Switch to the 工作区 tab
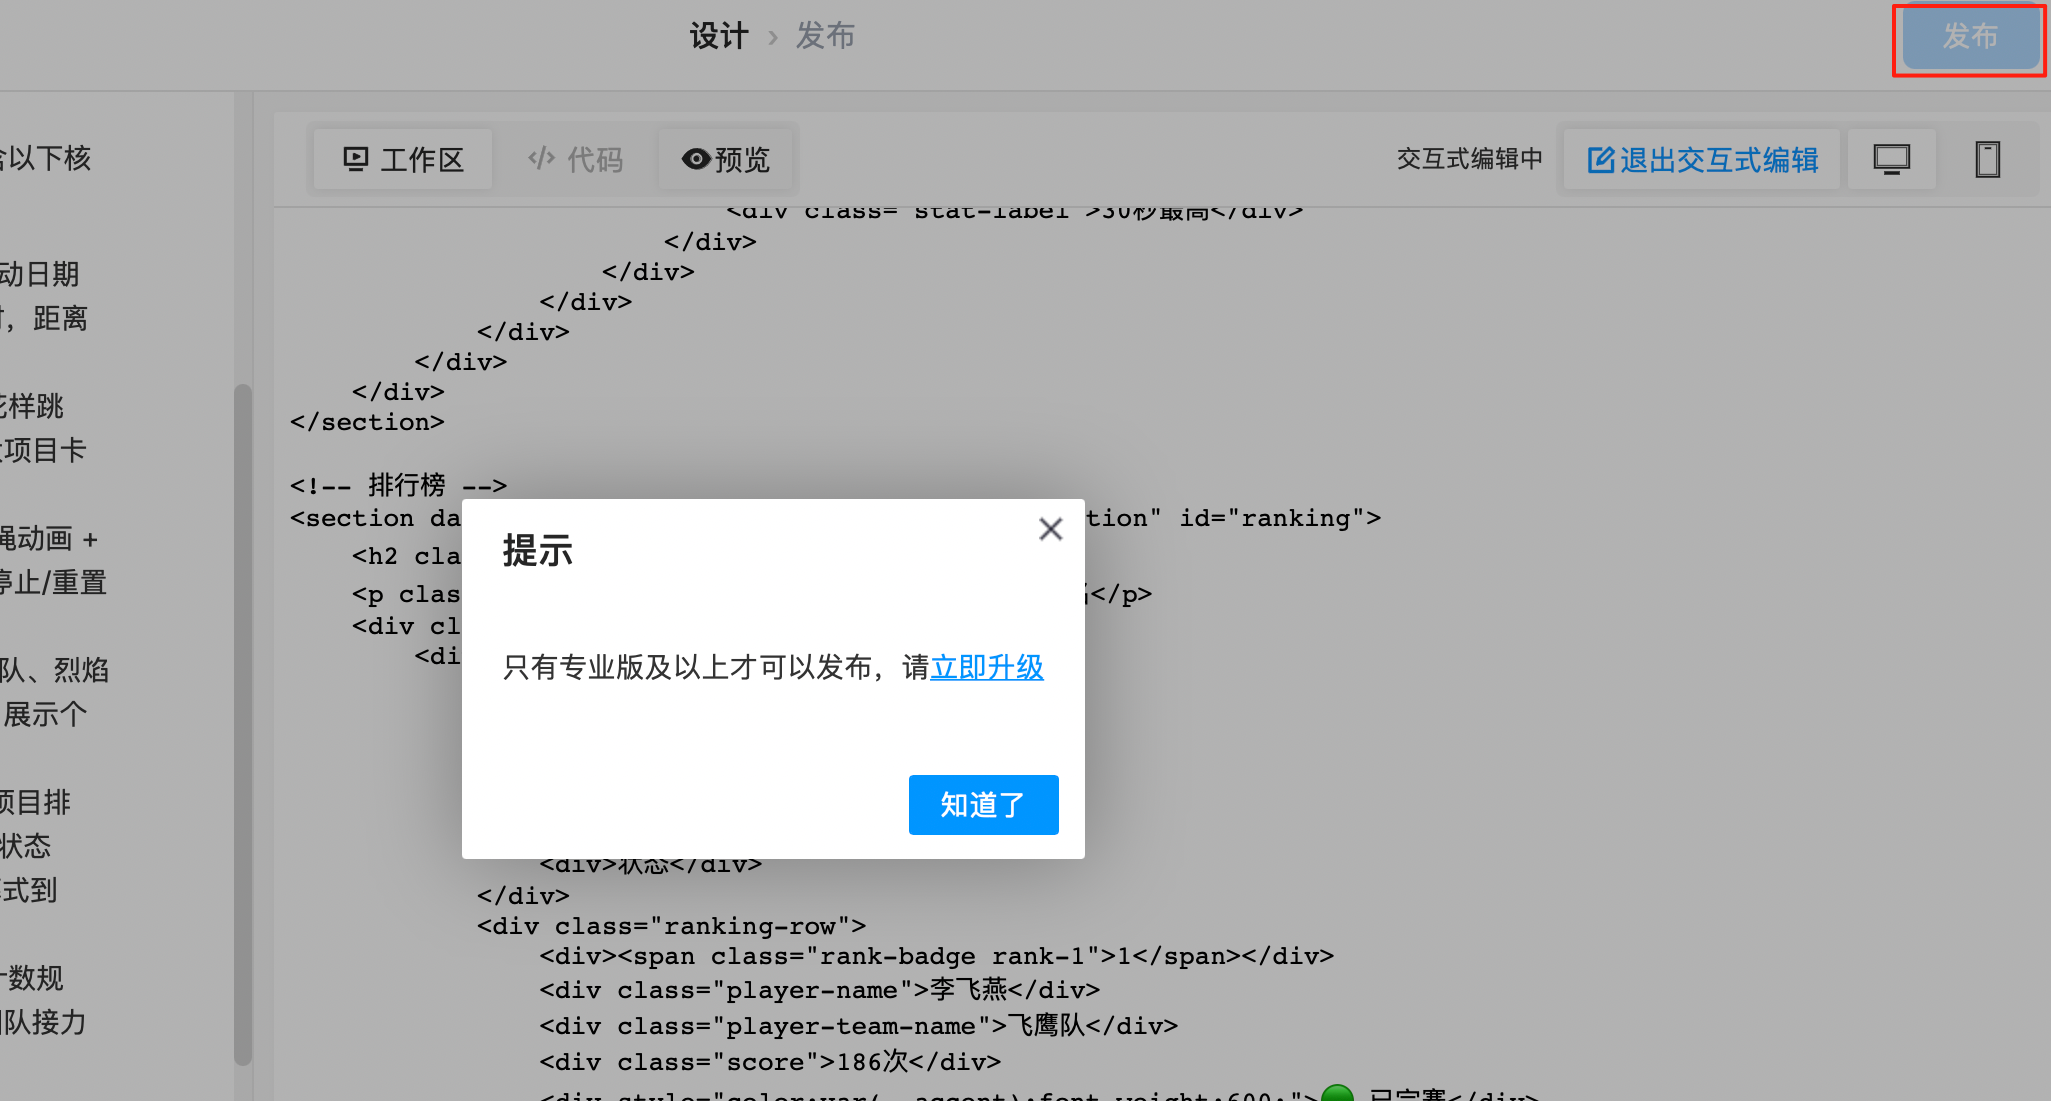The image size is (2052, 1102). 402,158
